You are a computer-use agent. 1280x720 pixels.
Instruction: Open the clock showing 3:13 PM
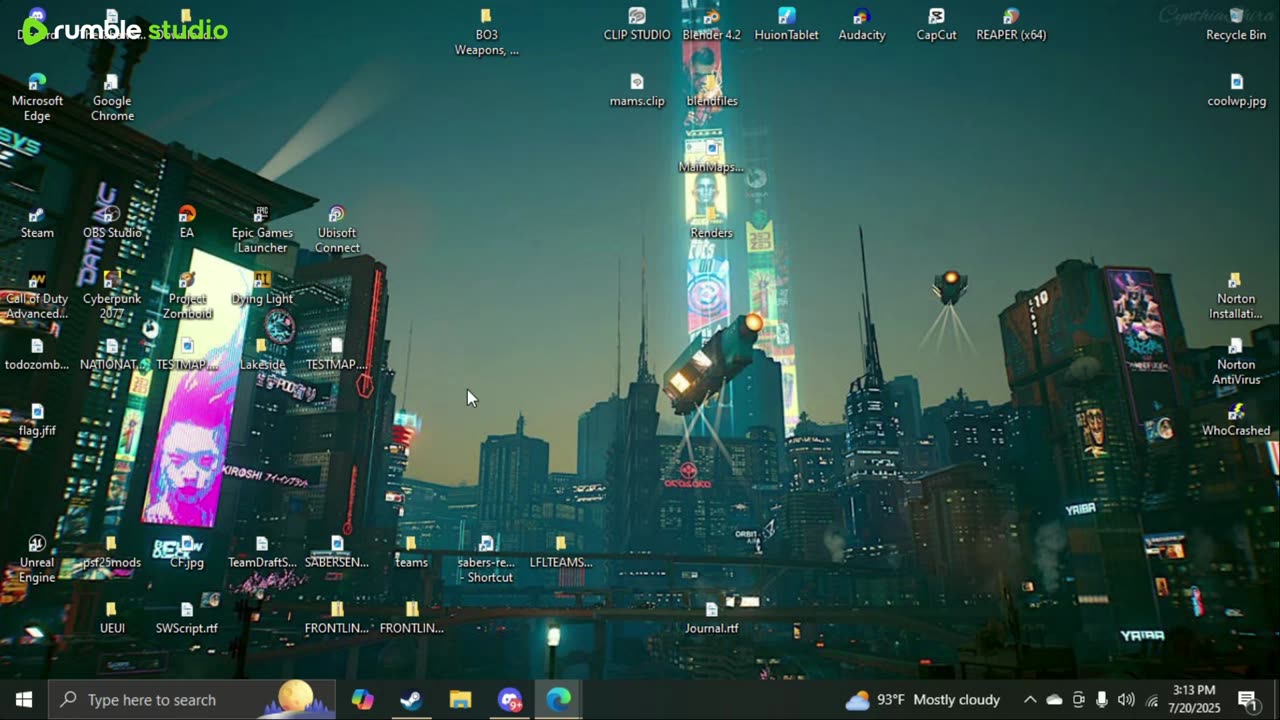click(1192, 699)
